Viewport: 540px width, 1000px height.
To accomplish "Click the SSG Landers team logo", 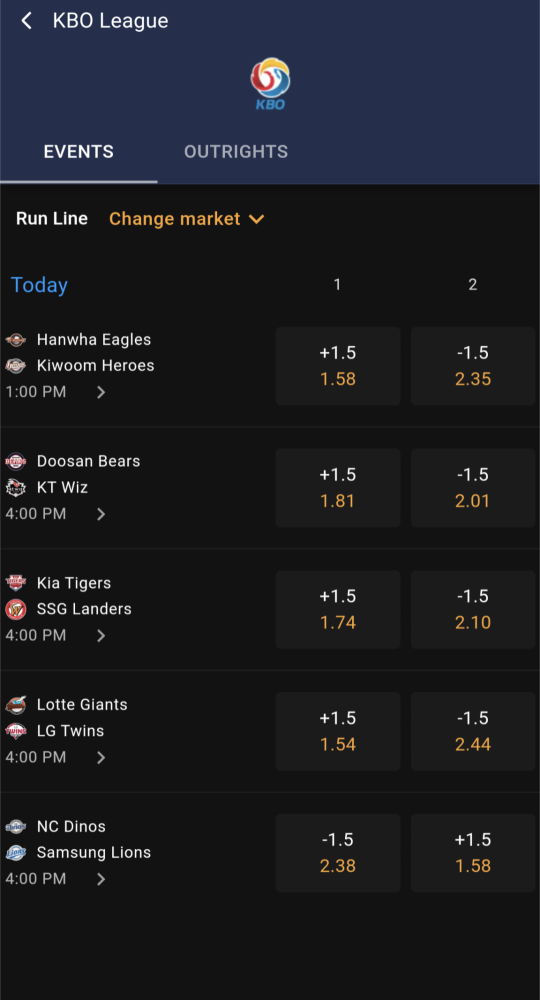I will (x=16, y=610).
